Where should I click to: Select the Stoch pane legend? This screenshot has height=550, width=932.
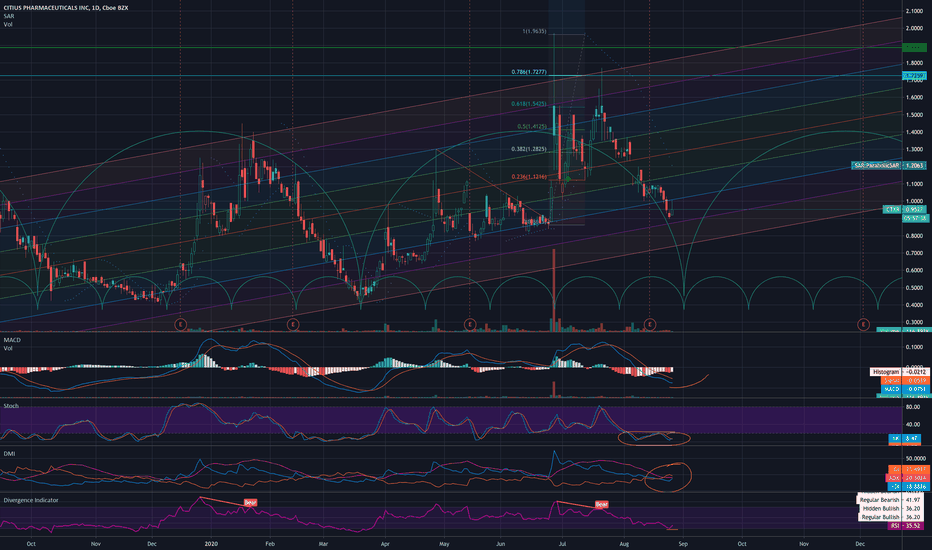[x=11, y=406]
